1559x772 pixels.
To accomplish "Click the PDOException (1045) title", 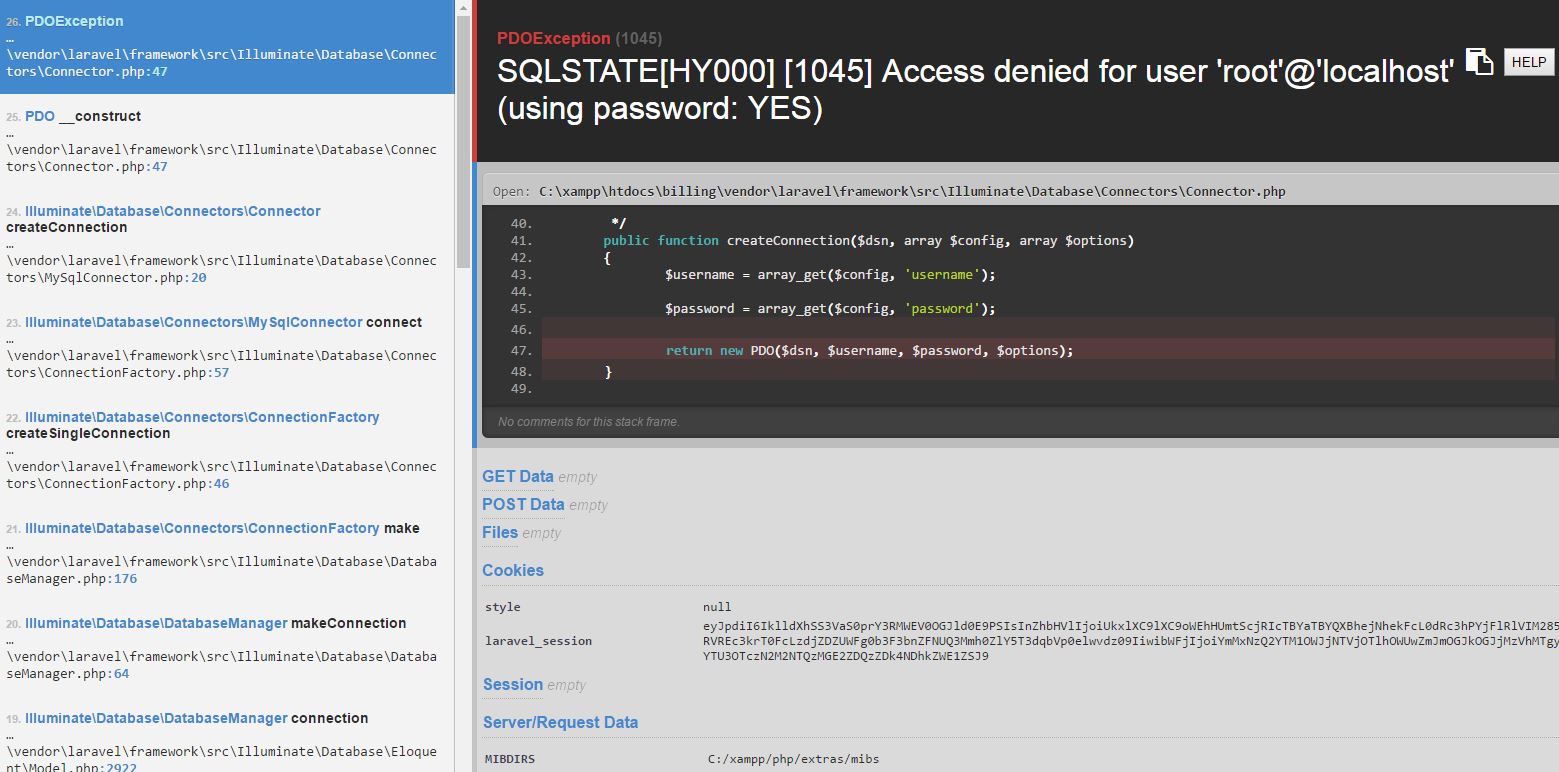I will (579, 38).
